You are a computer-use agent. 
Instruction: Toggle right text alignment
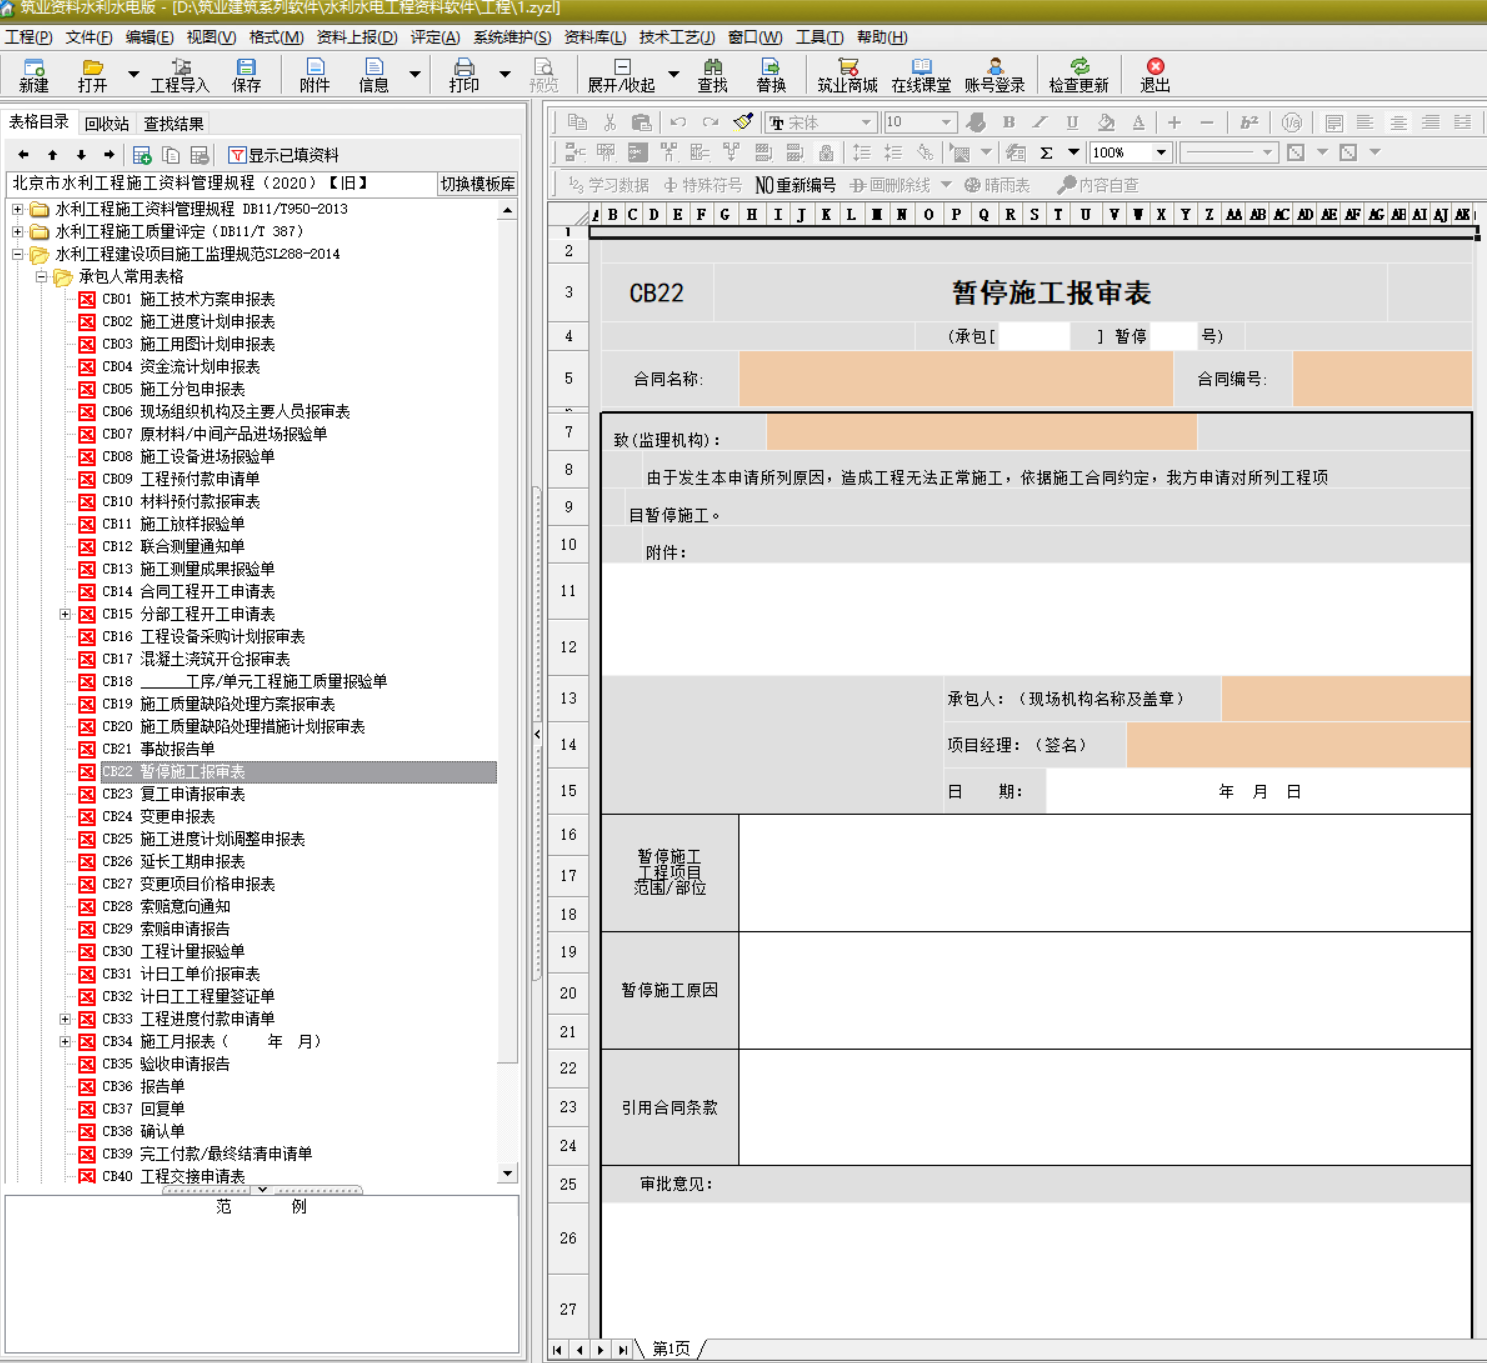coord(1431,122)
